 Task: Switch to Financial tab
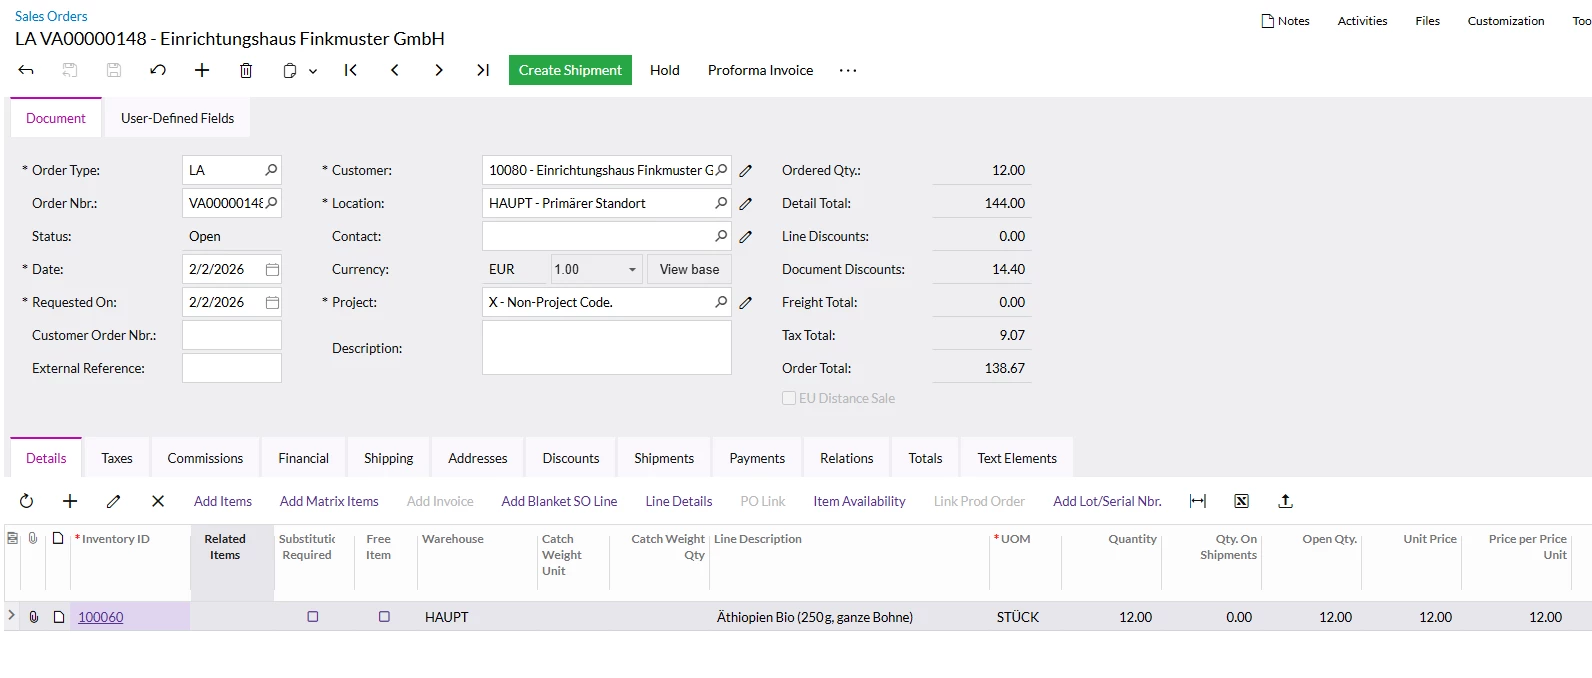[x=303, y=458]
